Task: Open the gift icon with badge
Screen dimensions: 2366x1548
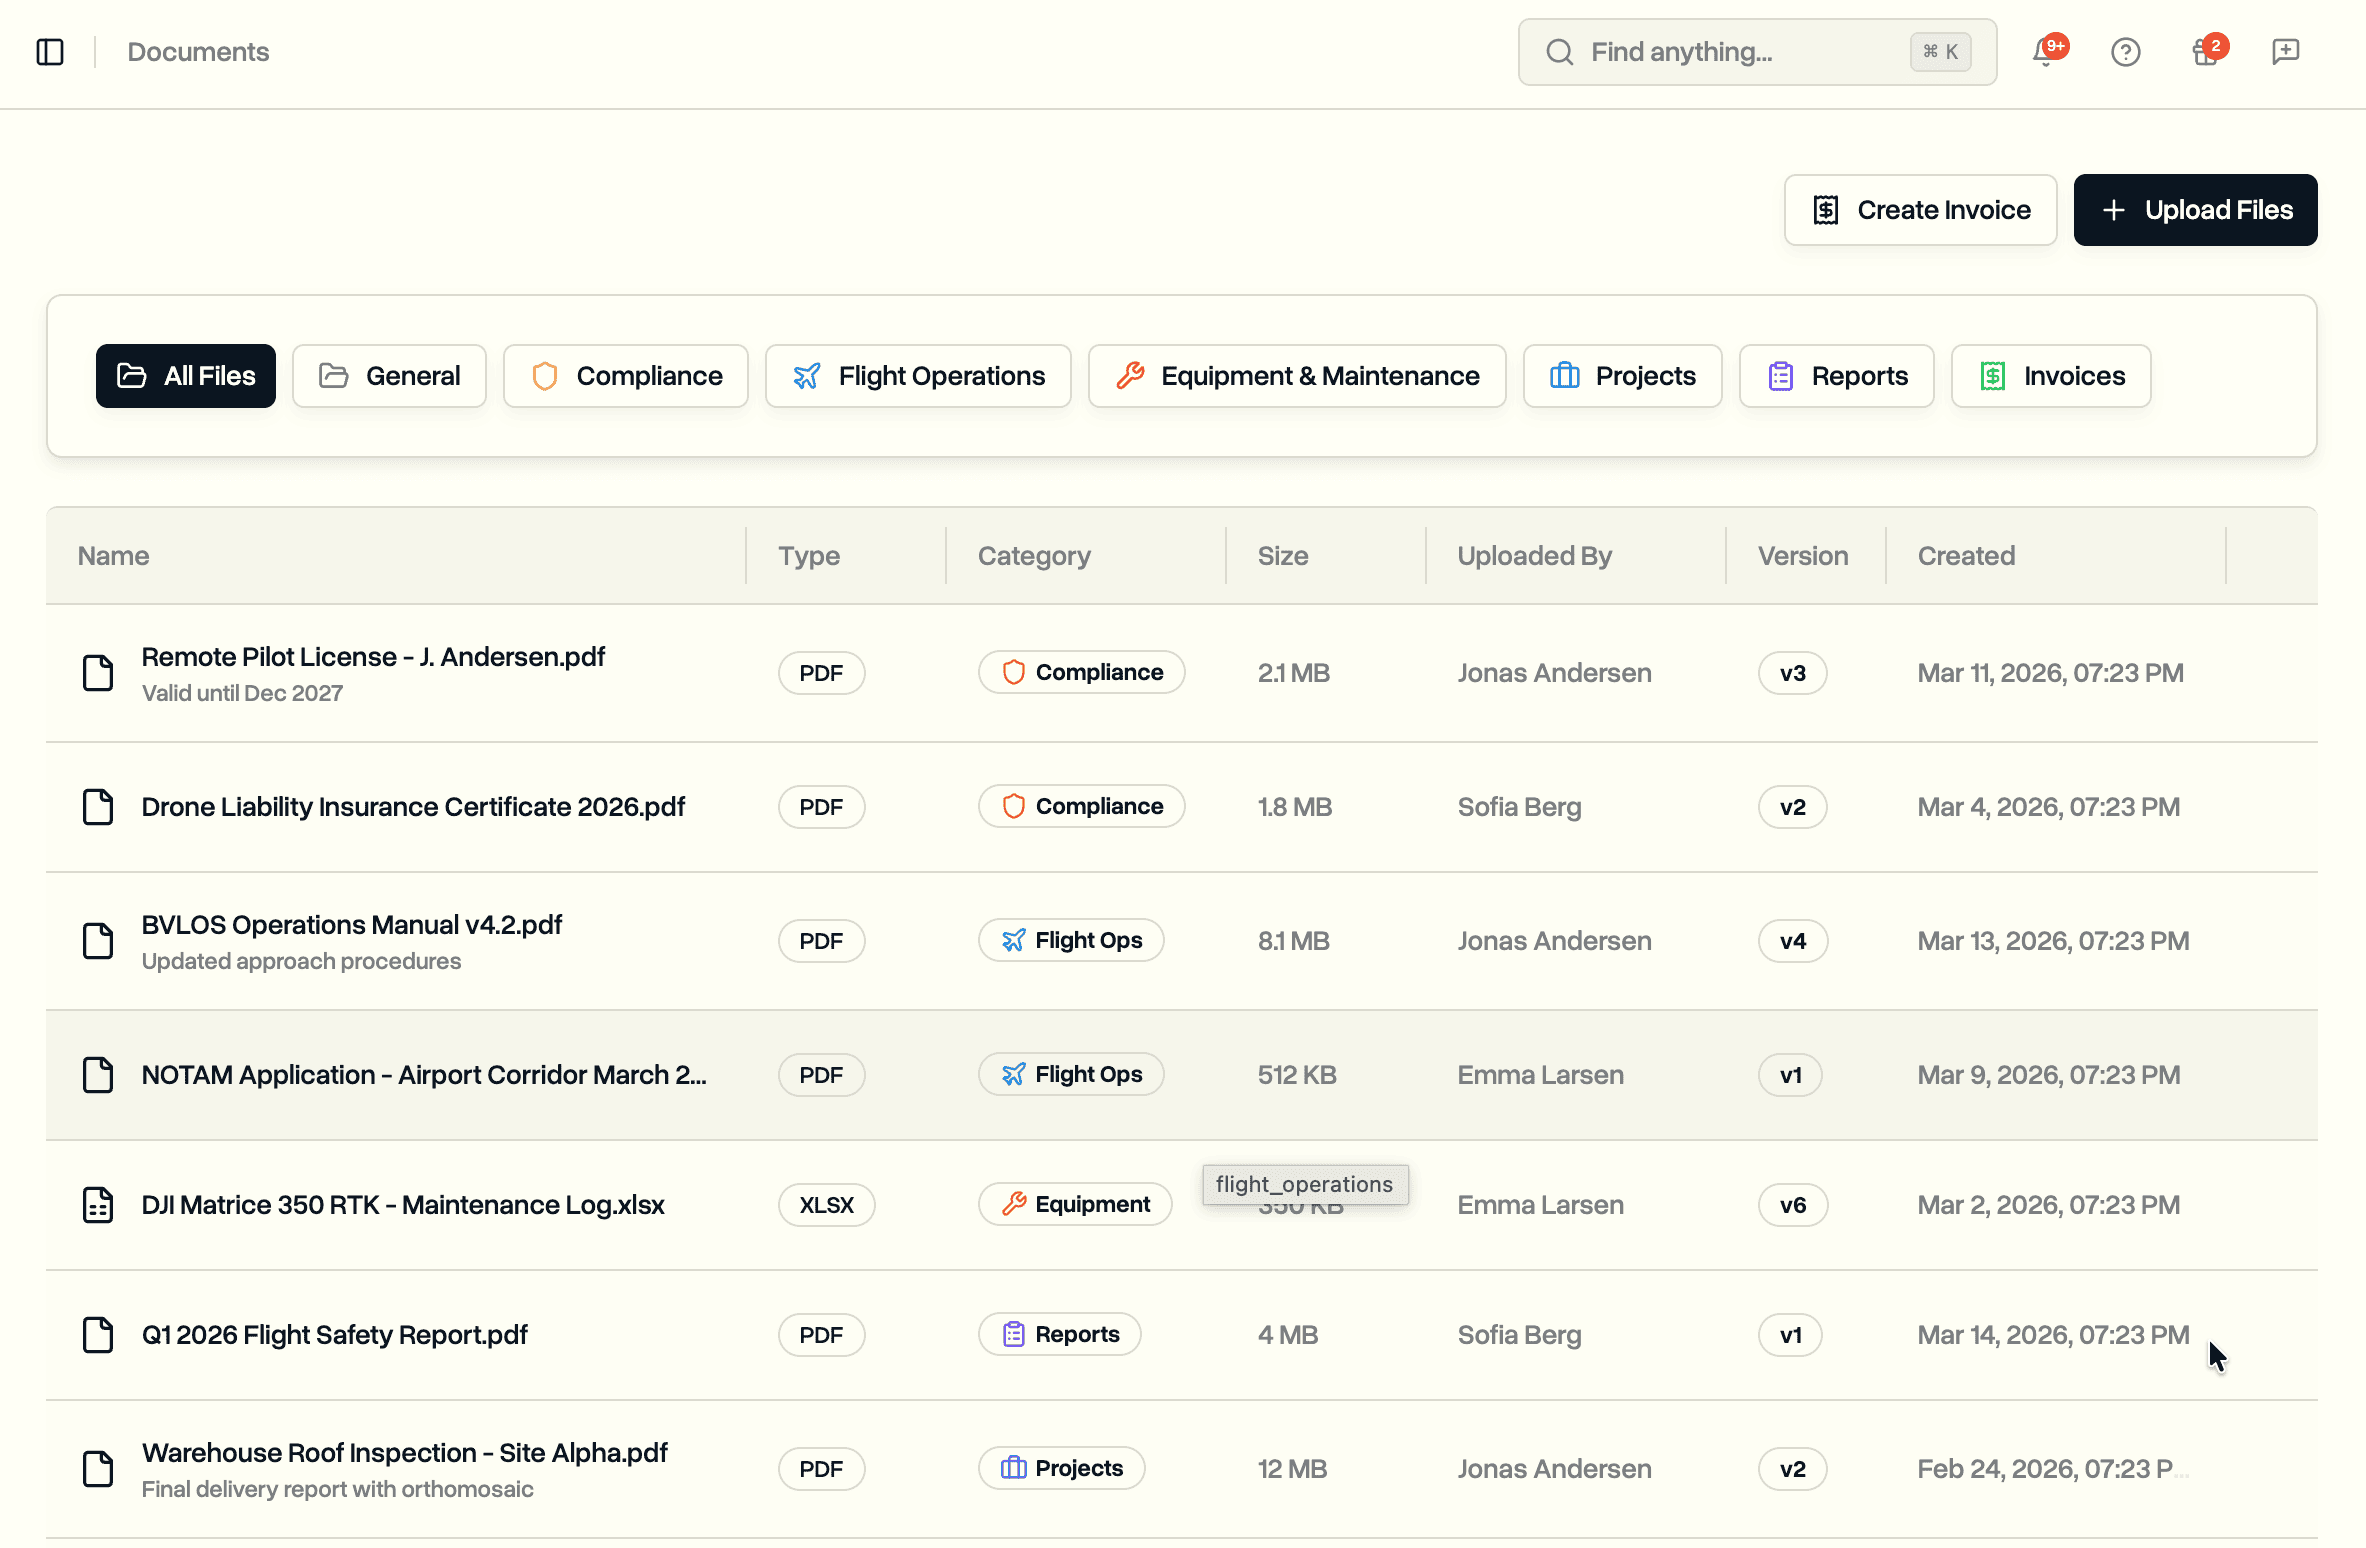Action: [2205, 52]
